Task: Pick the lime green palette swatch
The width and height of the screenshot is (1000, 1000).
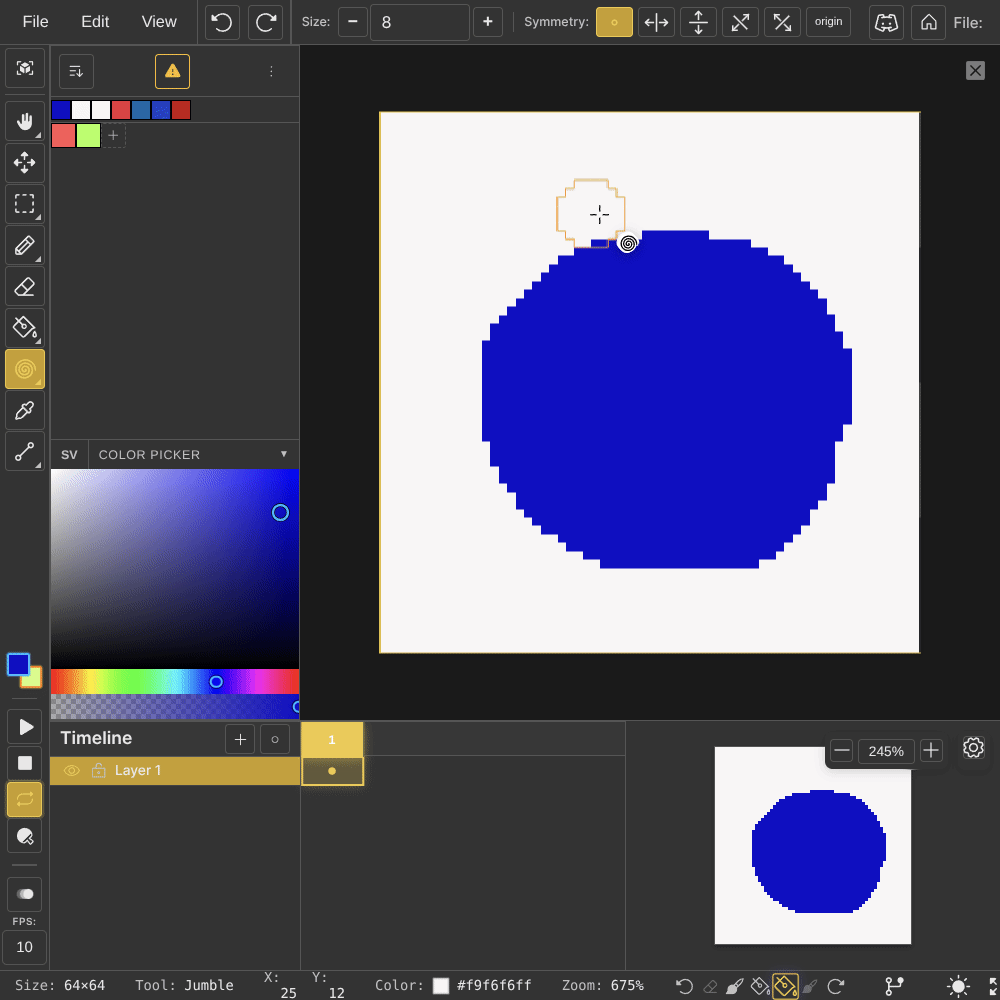Action: [88, 135]
